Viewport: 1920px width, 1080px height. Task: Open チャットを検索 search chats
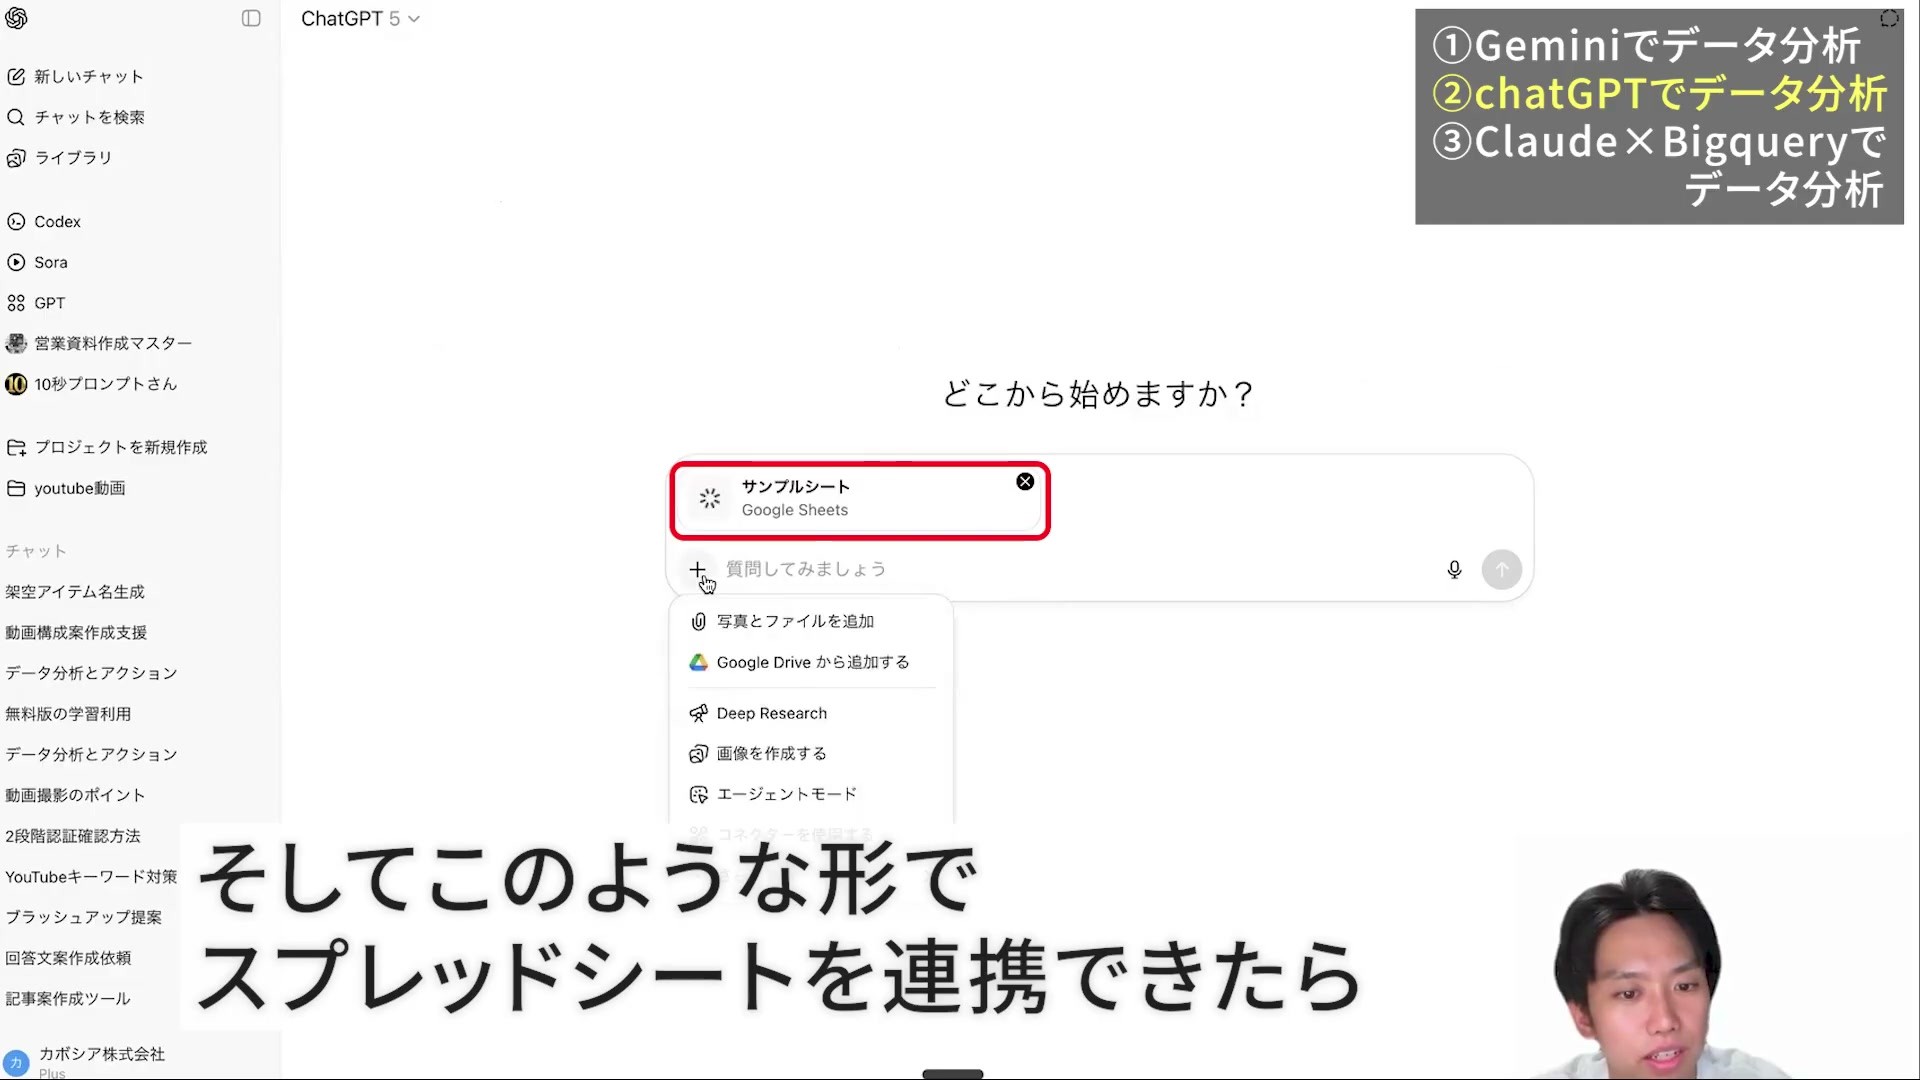[89, 117]
